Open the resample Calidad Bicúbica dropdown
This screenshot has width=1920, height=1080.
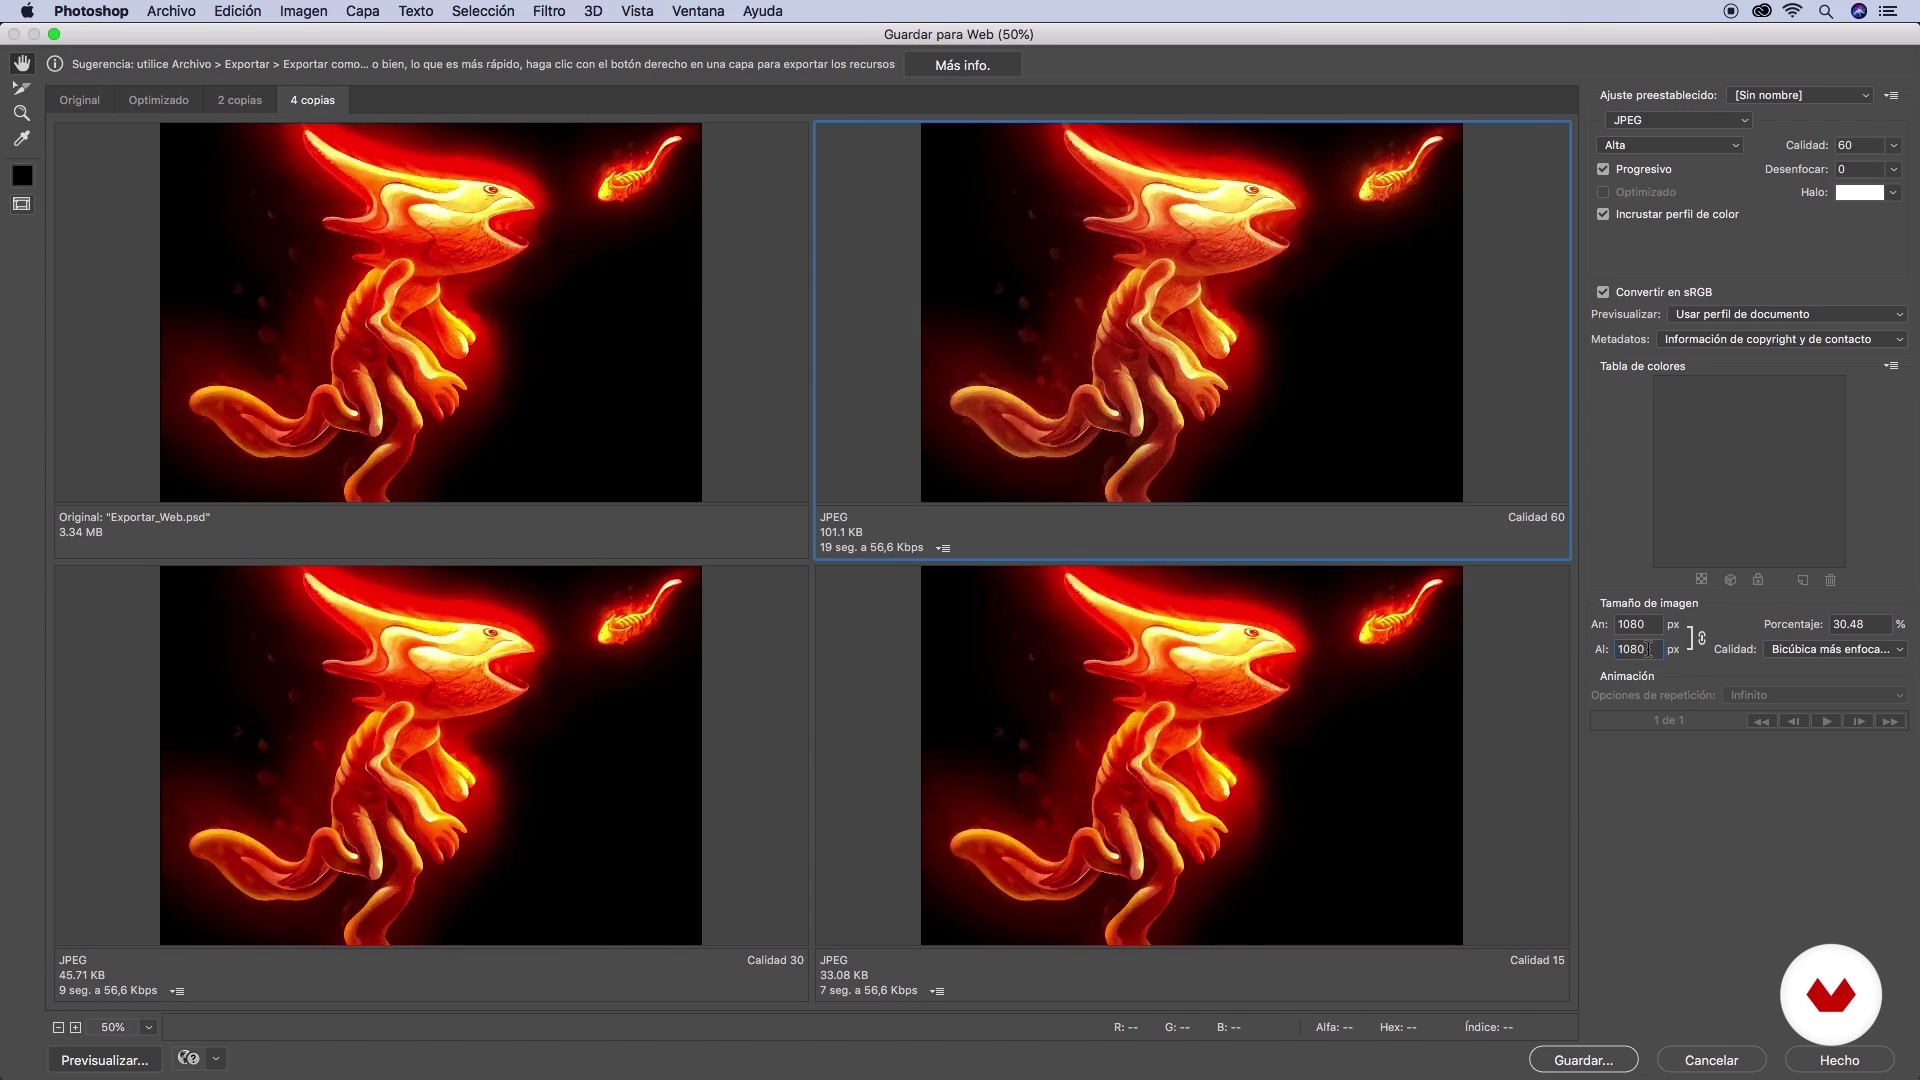pos(1835,650)
